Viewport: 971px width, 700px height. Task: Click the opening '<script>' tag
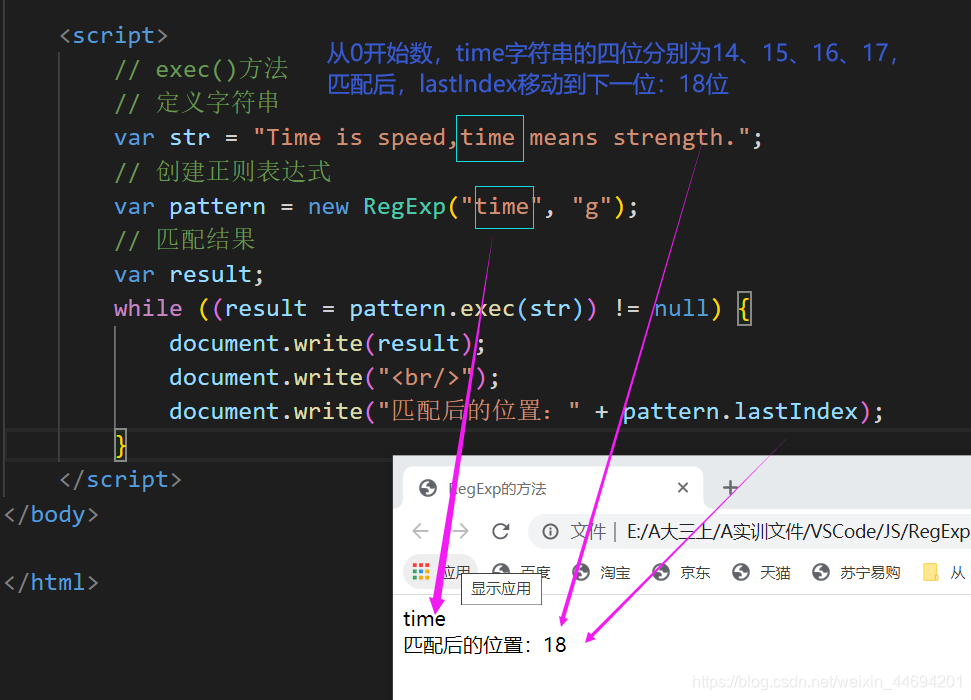tap(113, 35)
